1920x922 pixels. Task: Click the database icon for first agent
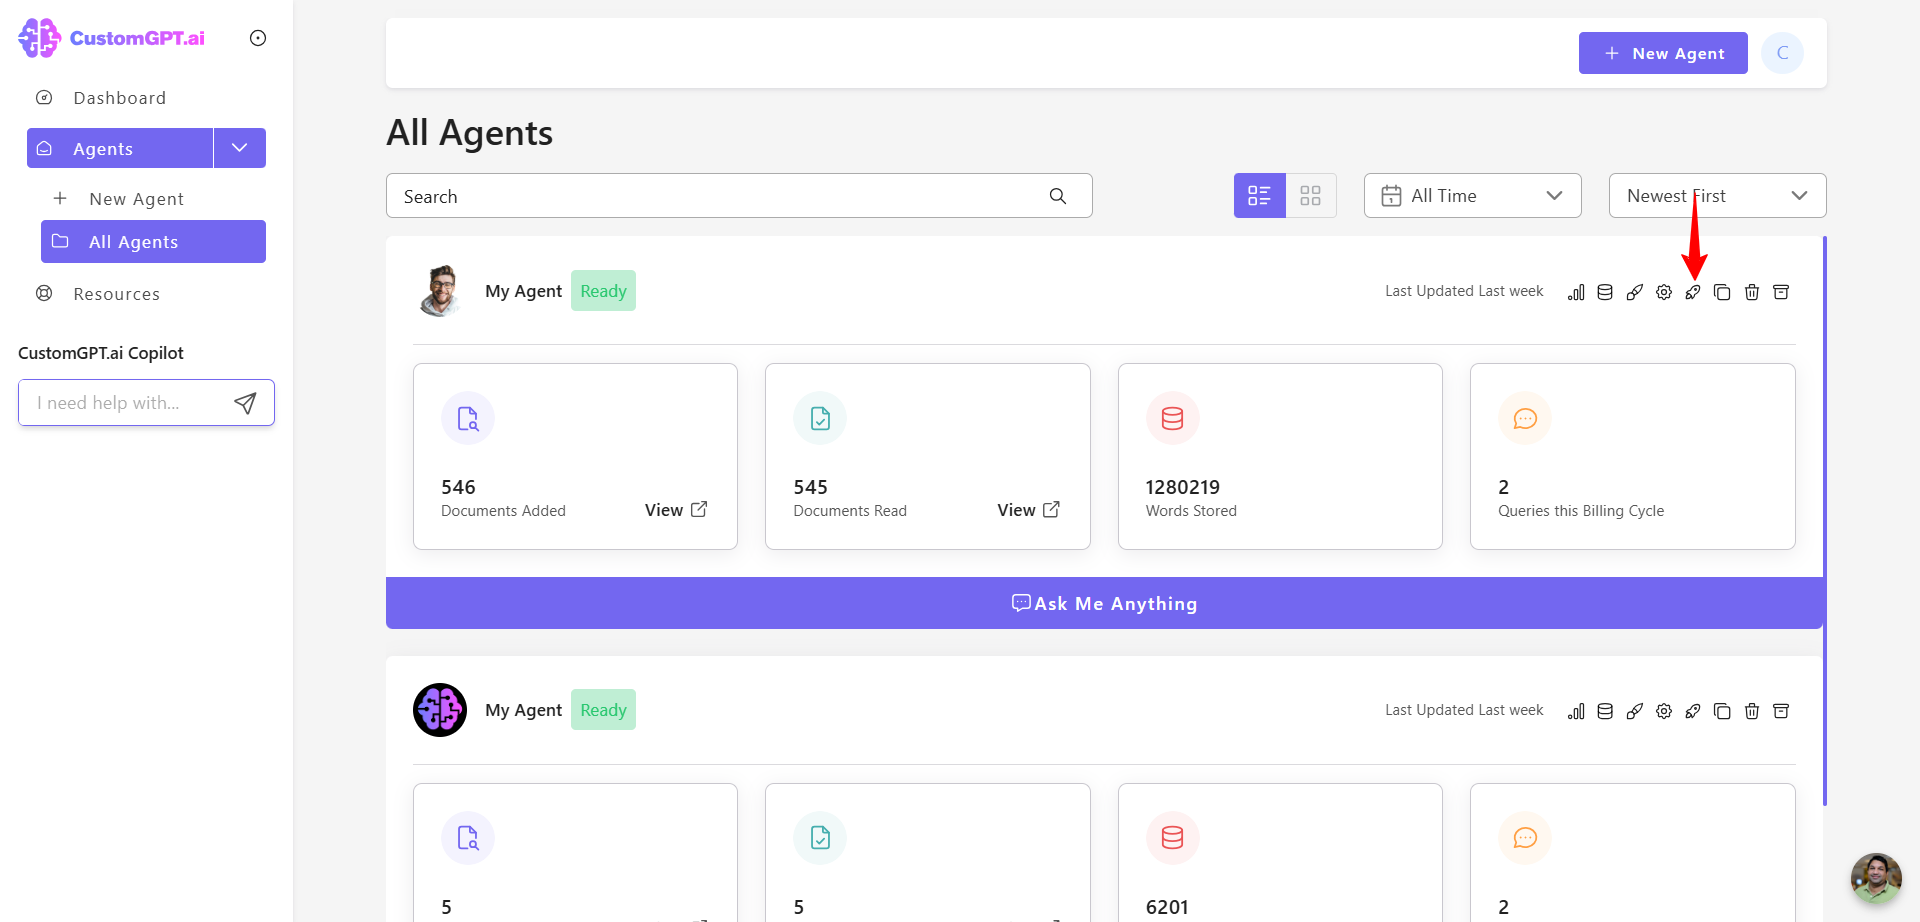(x=1605, y=292)
